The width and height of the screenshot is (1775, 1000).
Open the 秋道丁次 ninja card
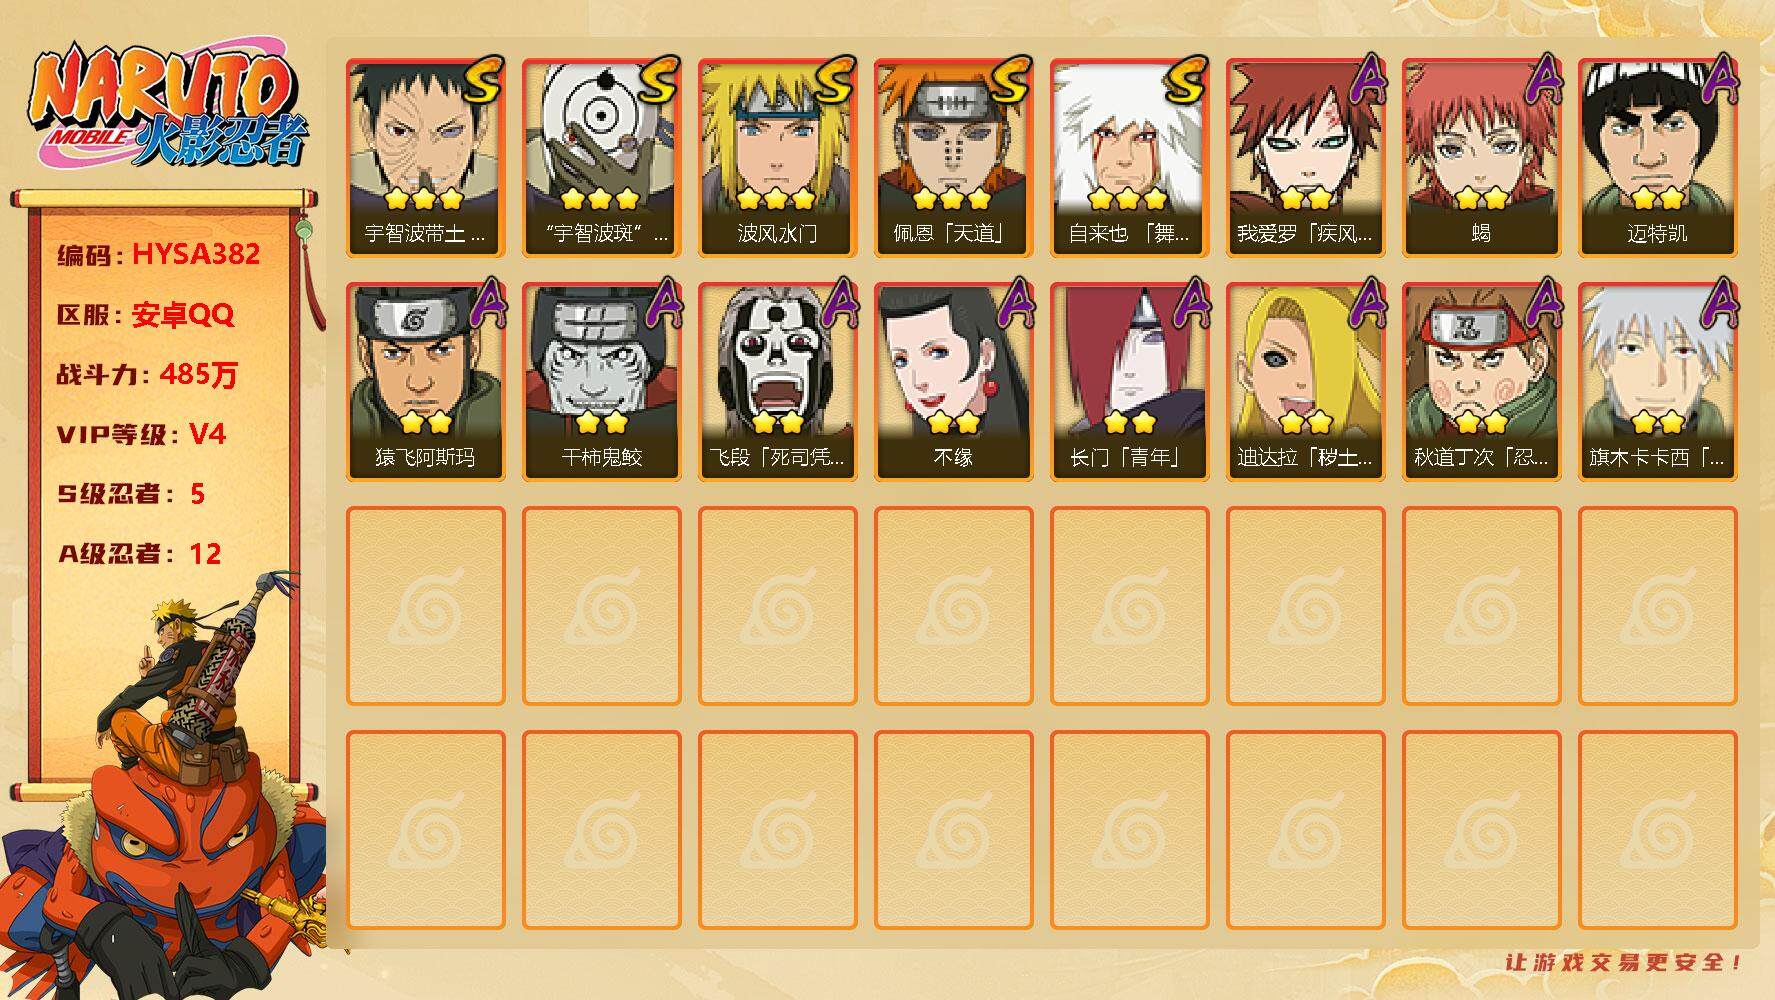point(1481,381)
